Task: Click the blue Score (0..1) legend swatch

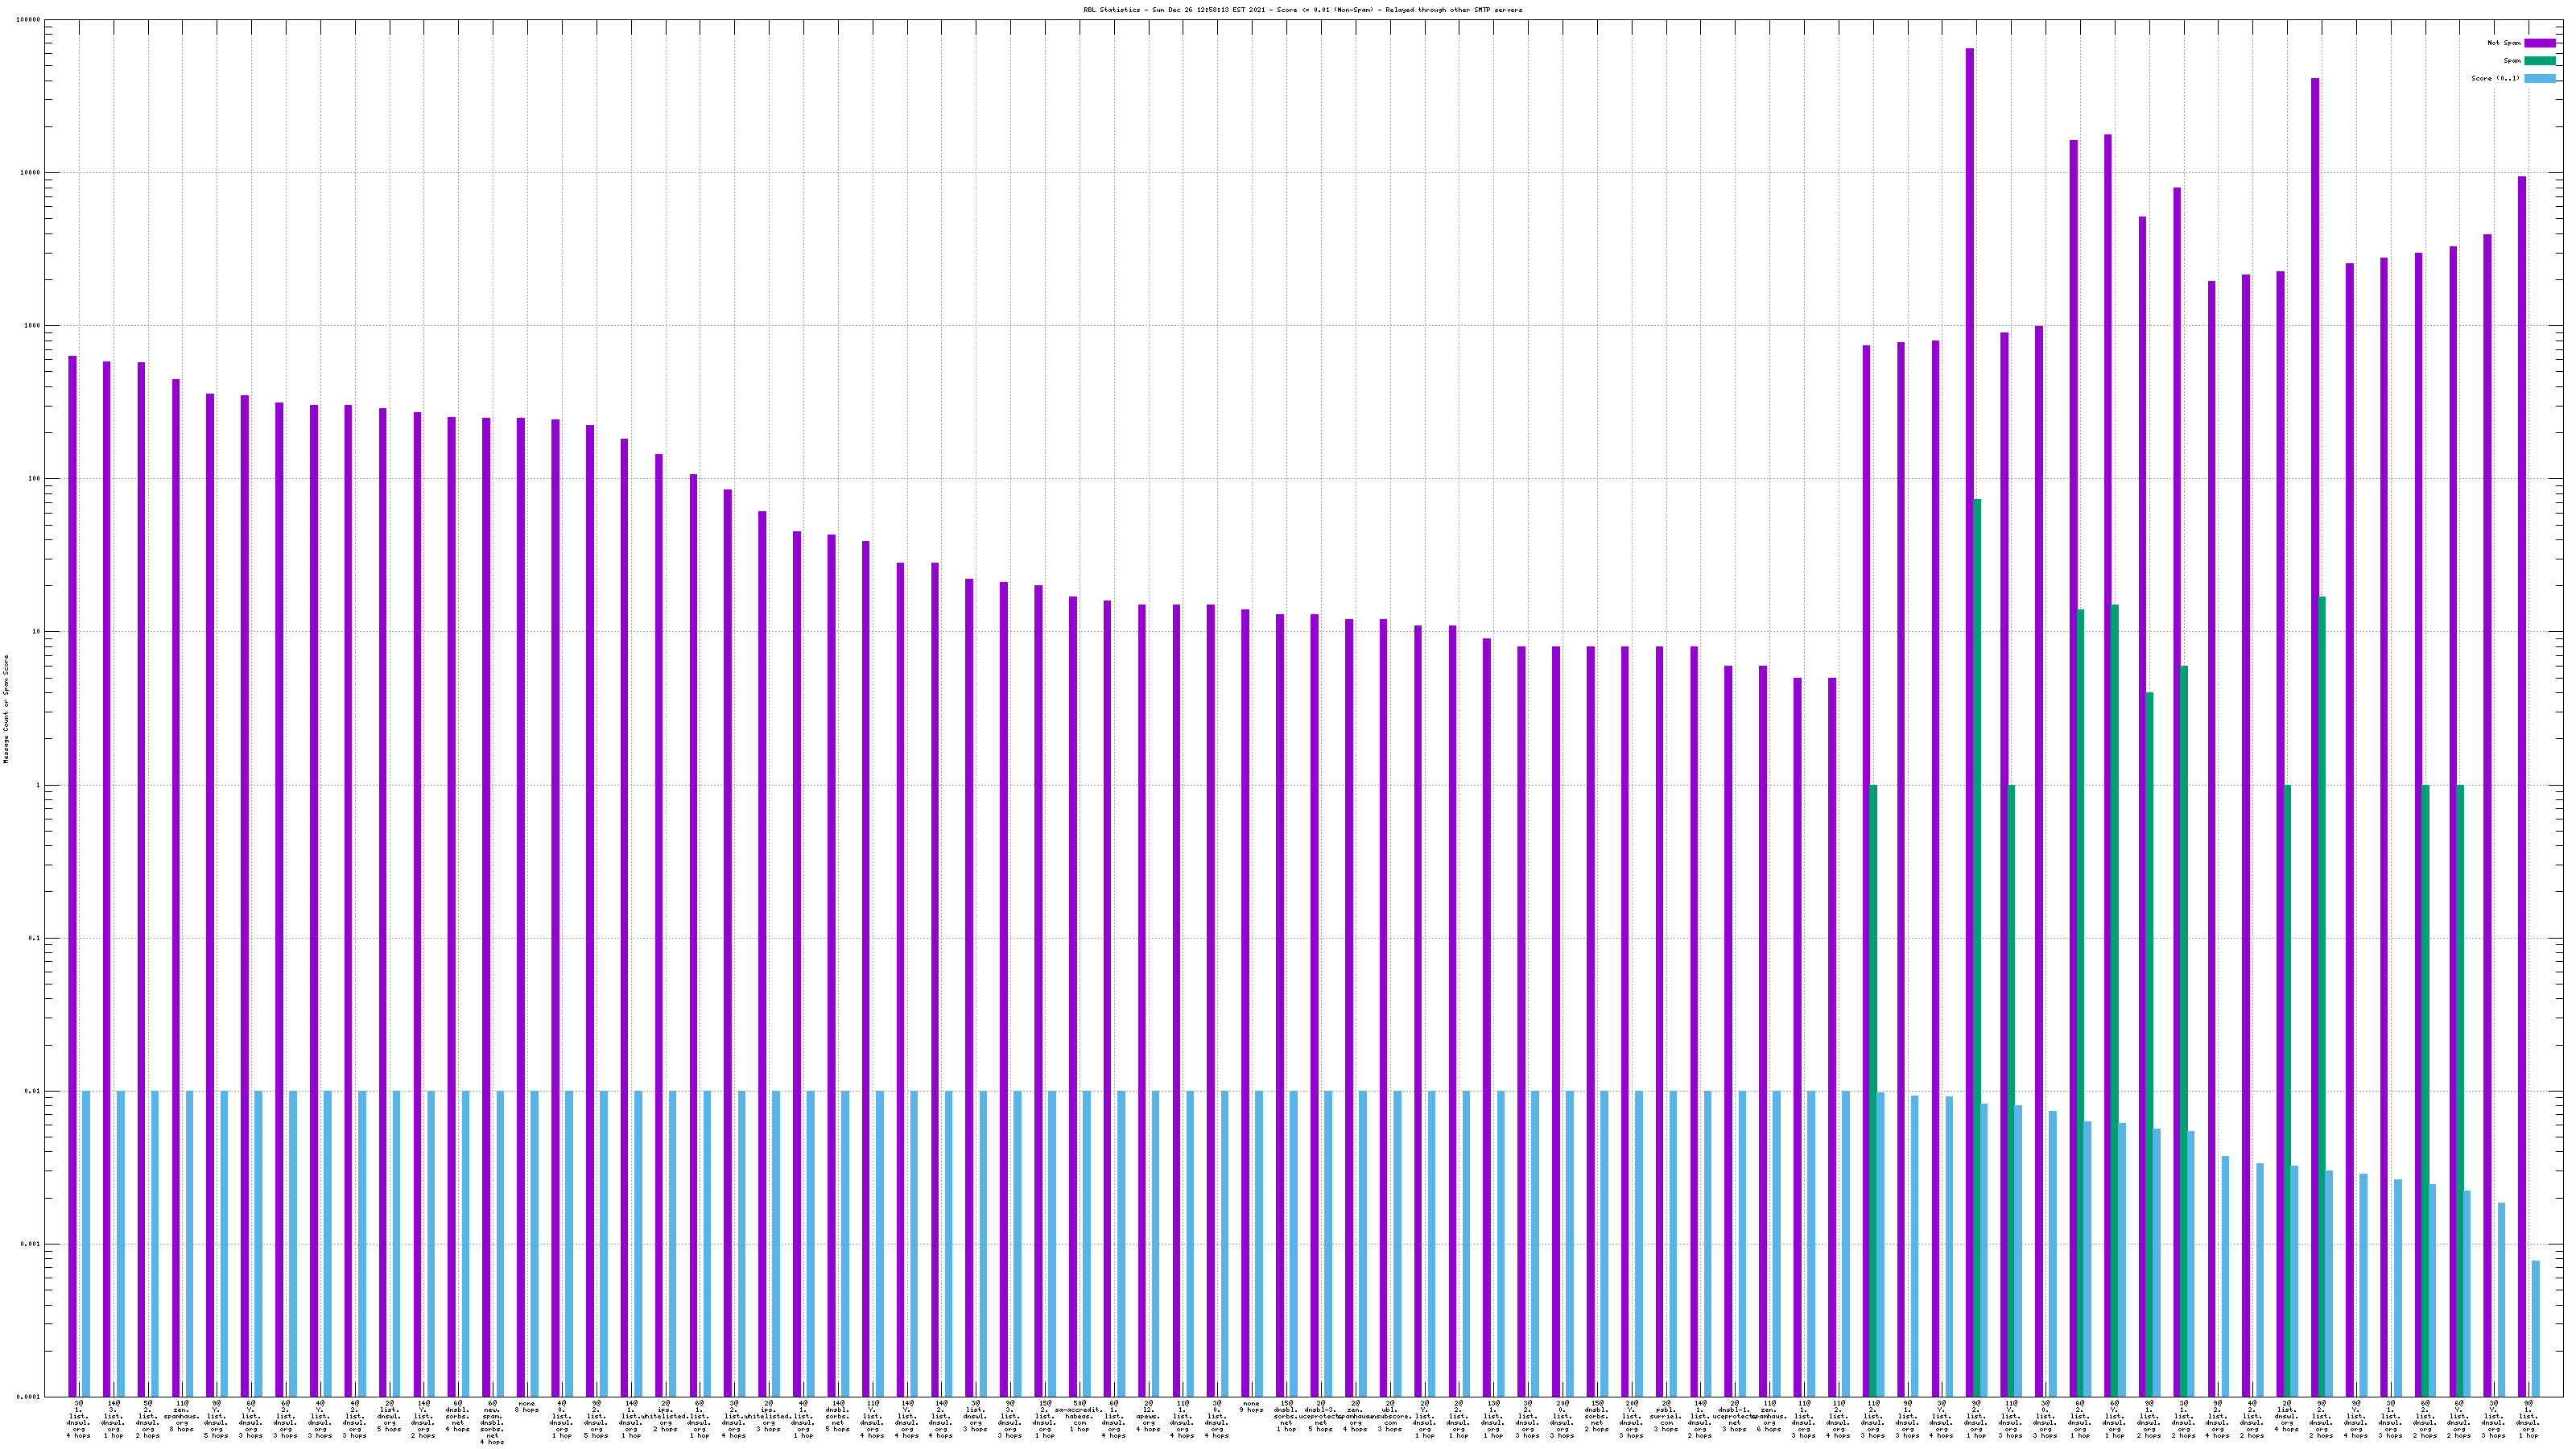Action: 2539,78
